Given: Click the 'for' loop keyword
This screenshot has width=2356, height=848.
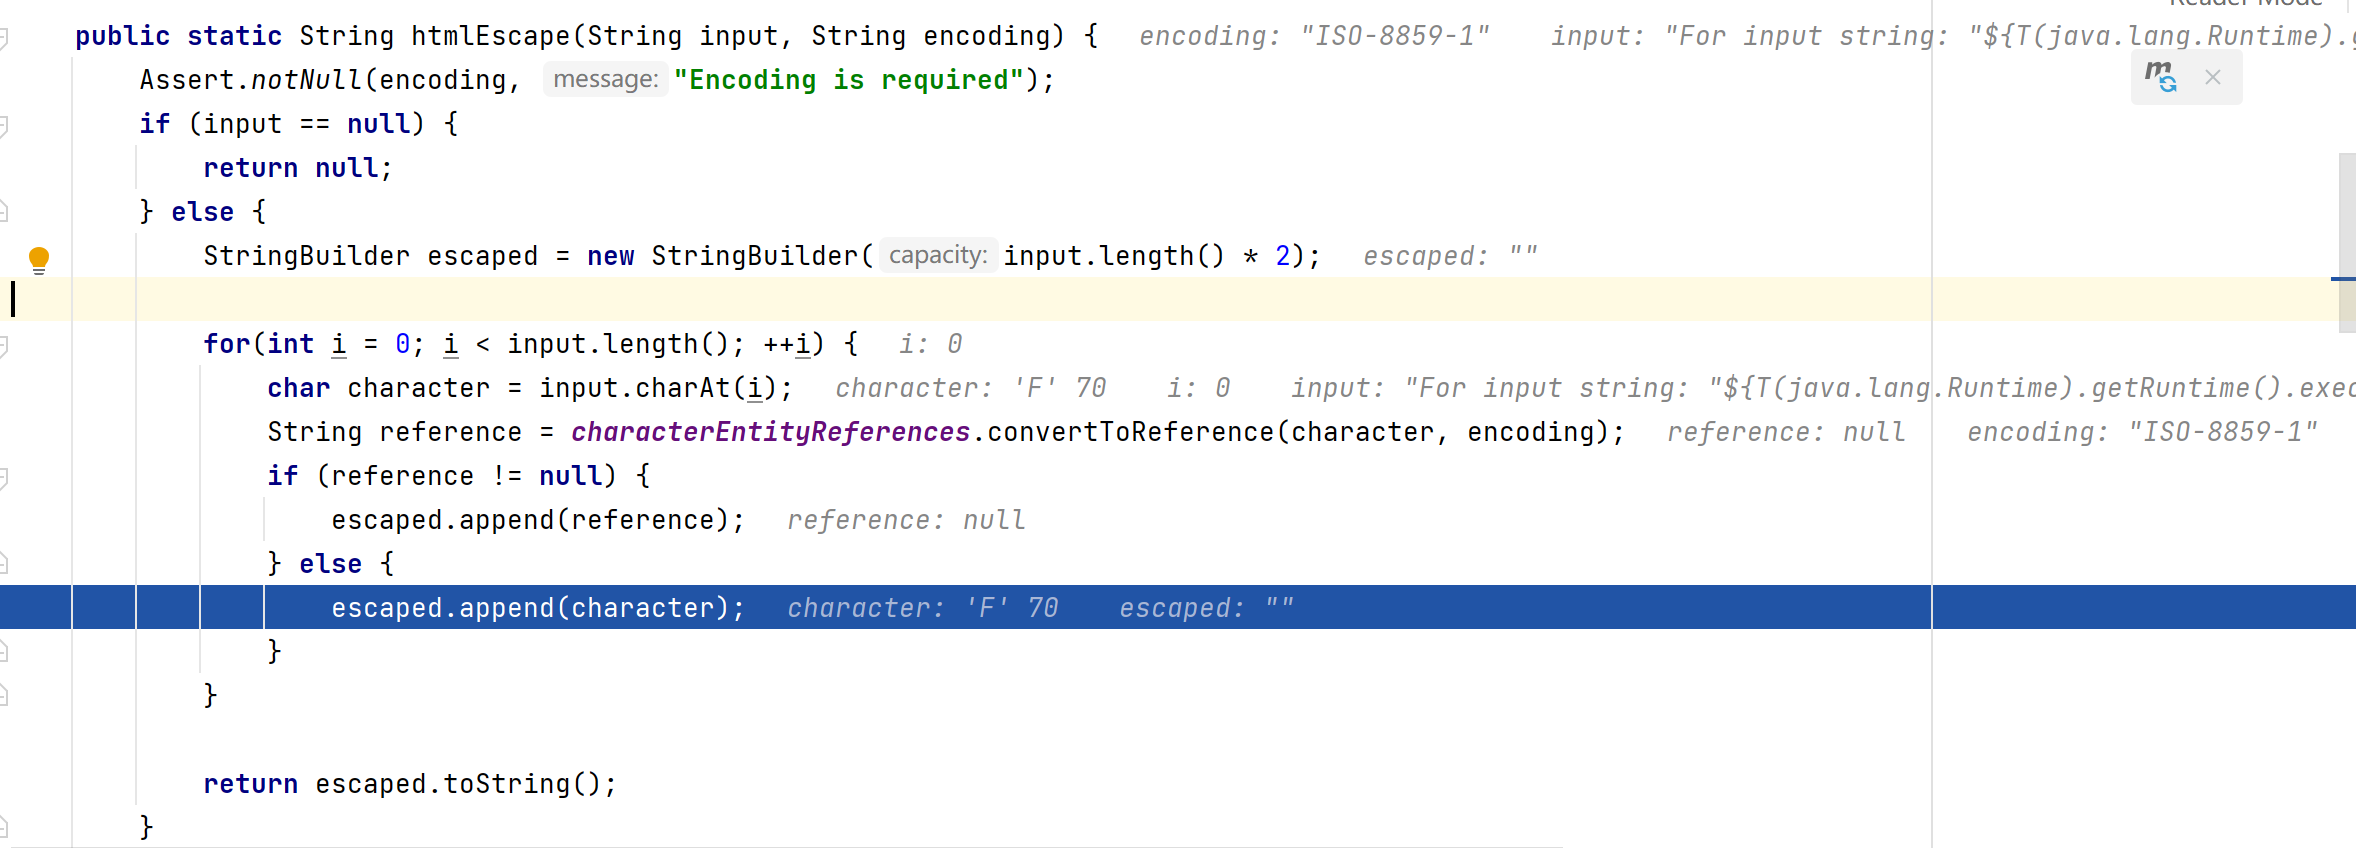Looking at the screenshot, I should pos(227,344).
